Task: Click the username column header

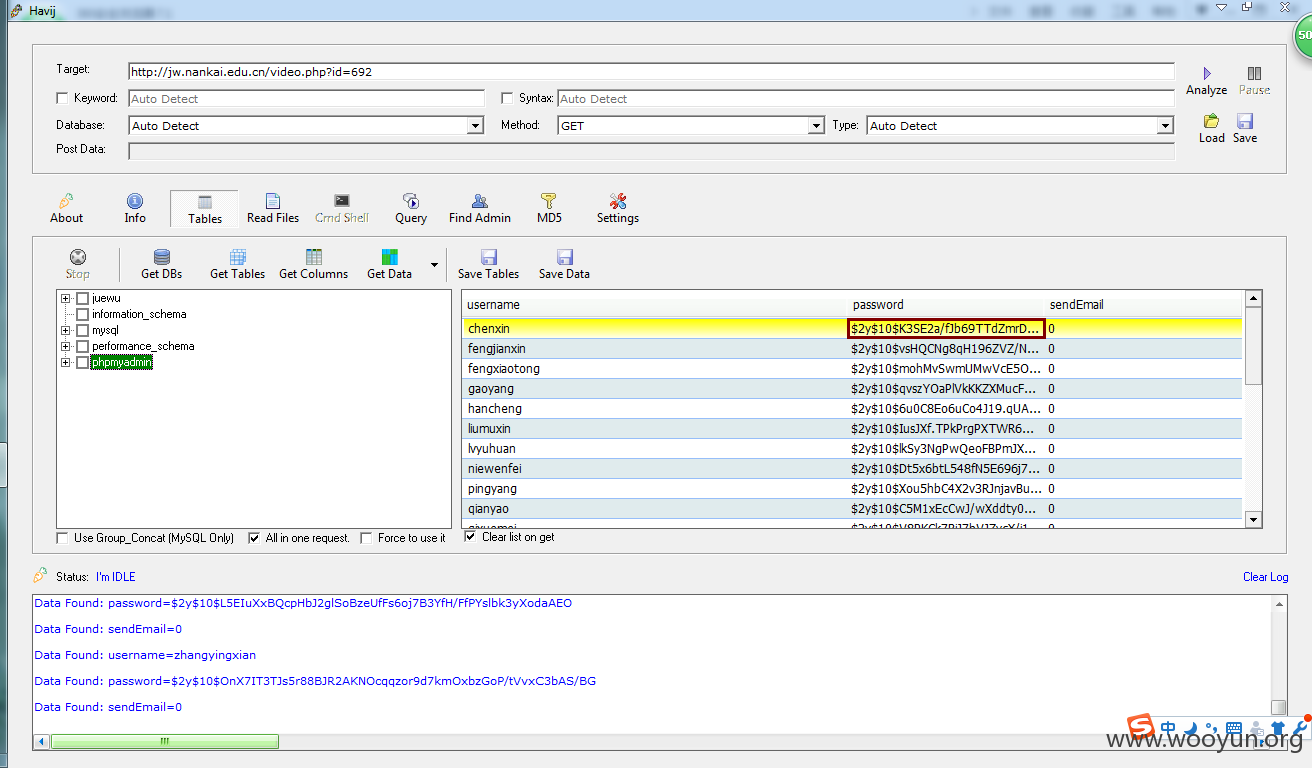Action: coord(654,304)
